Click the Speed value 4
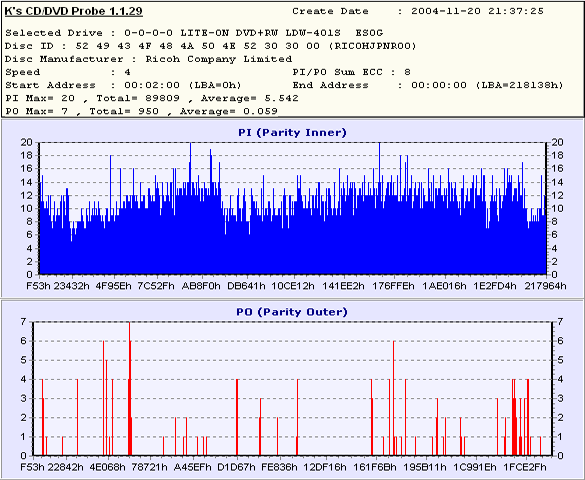Screen dimensions: 585x480 128,72
